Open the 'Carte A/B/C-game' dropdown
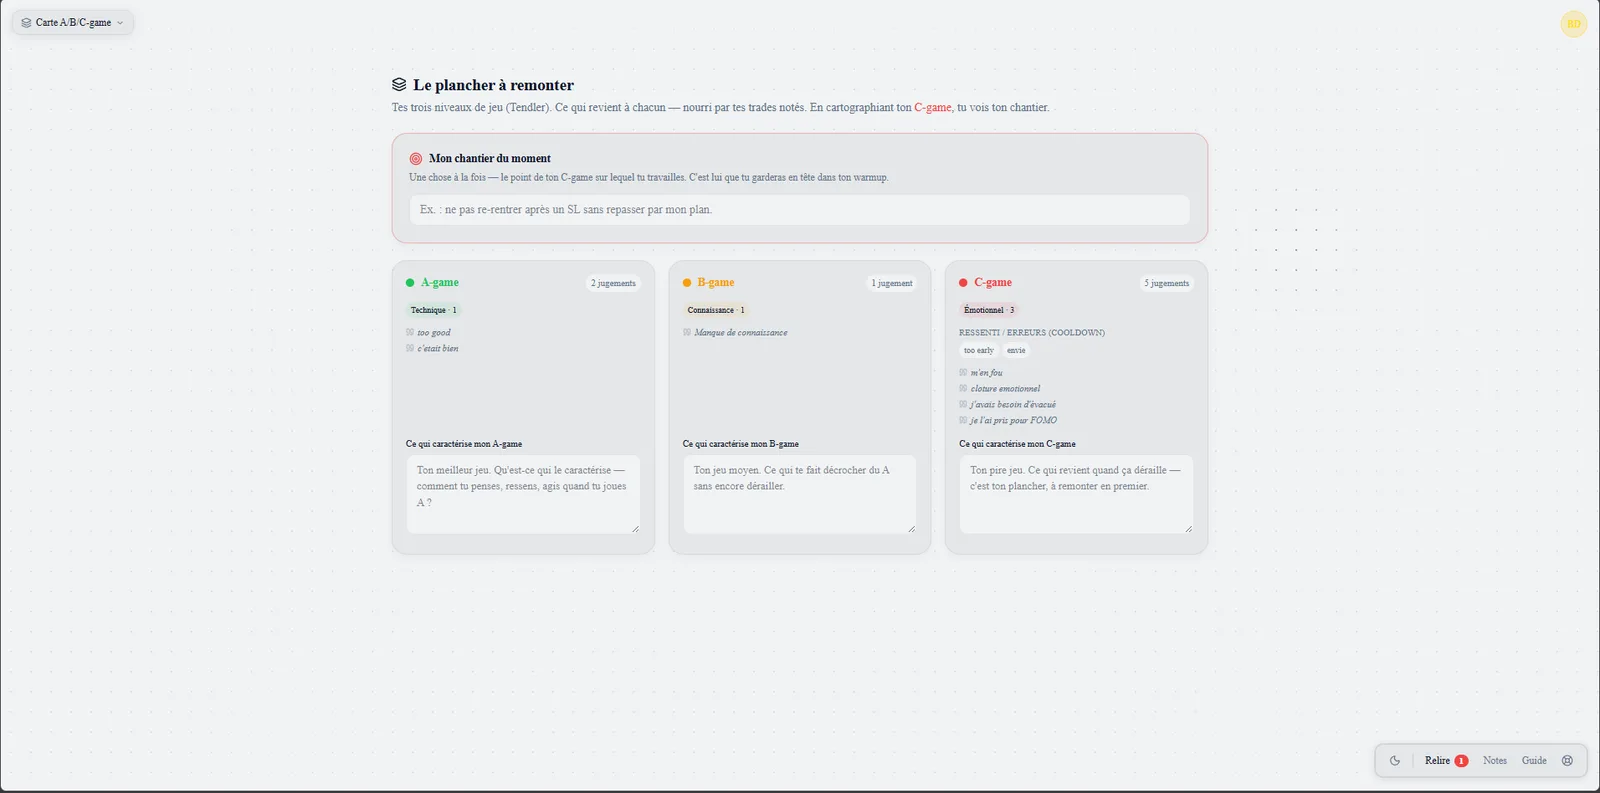Image resolution: width=1600 pixels, height=793 pixels. pyautogui.click(x=72, y=22)
